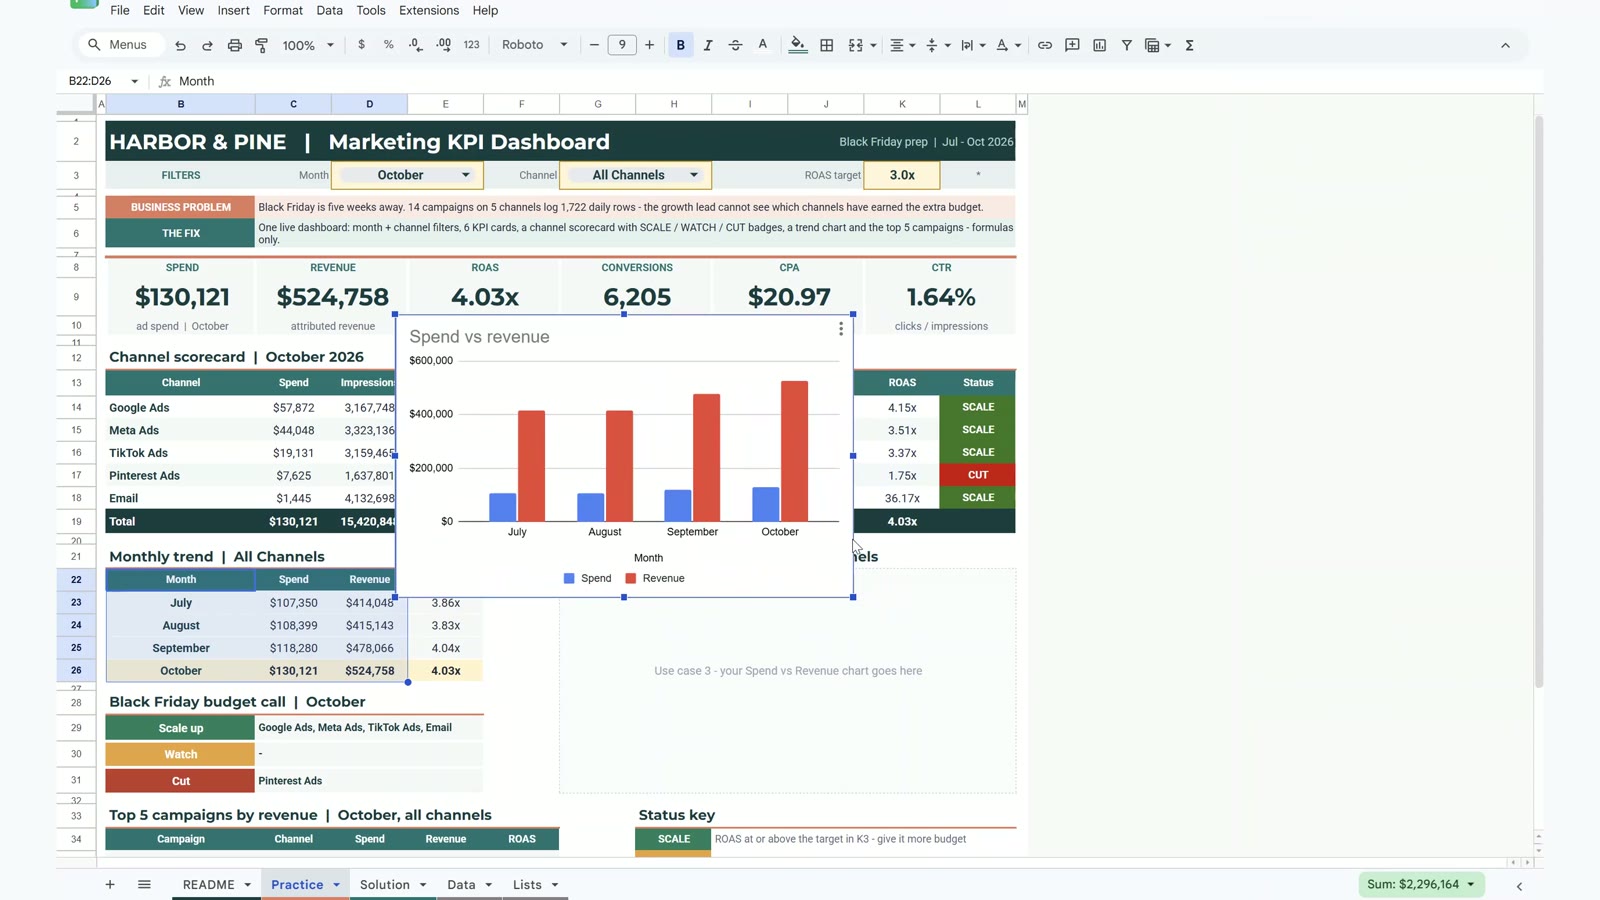Click the insert chart icon

tap(1099, 45)
